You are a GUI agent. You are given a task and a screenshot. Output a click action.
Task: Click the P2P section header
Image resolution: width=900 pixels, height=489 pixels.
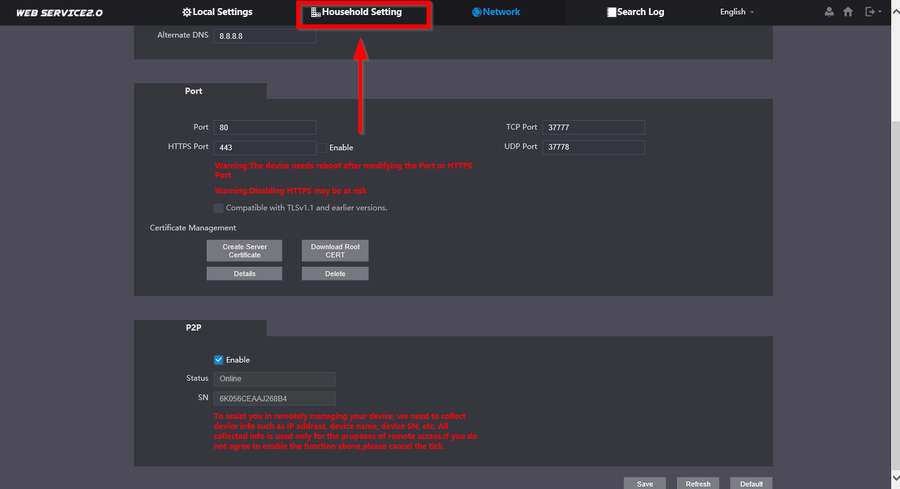click(200, 328)
